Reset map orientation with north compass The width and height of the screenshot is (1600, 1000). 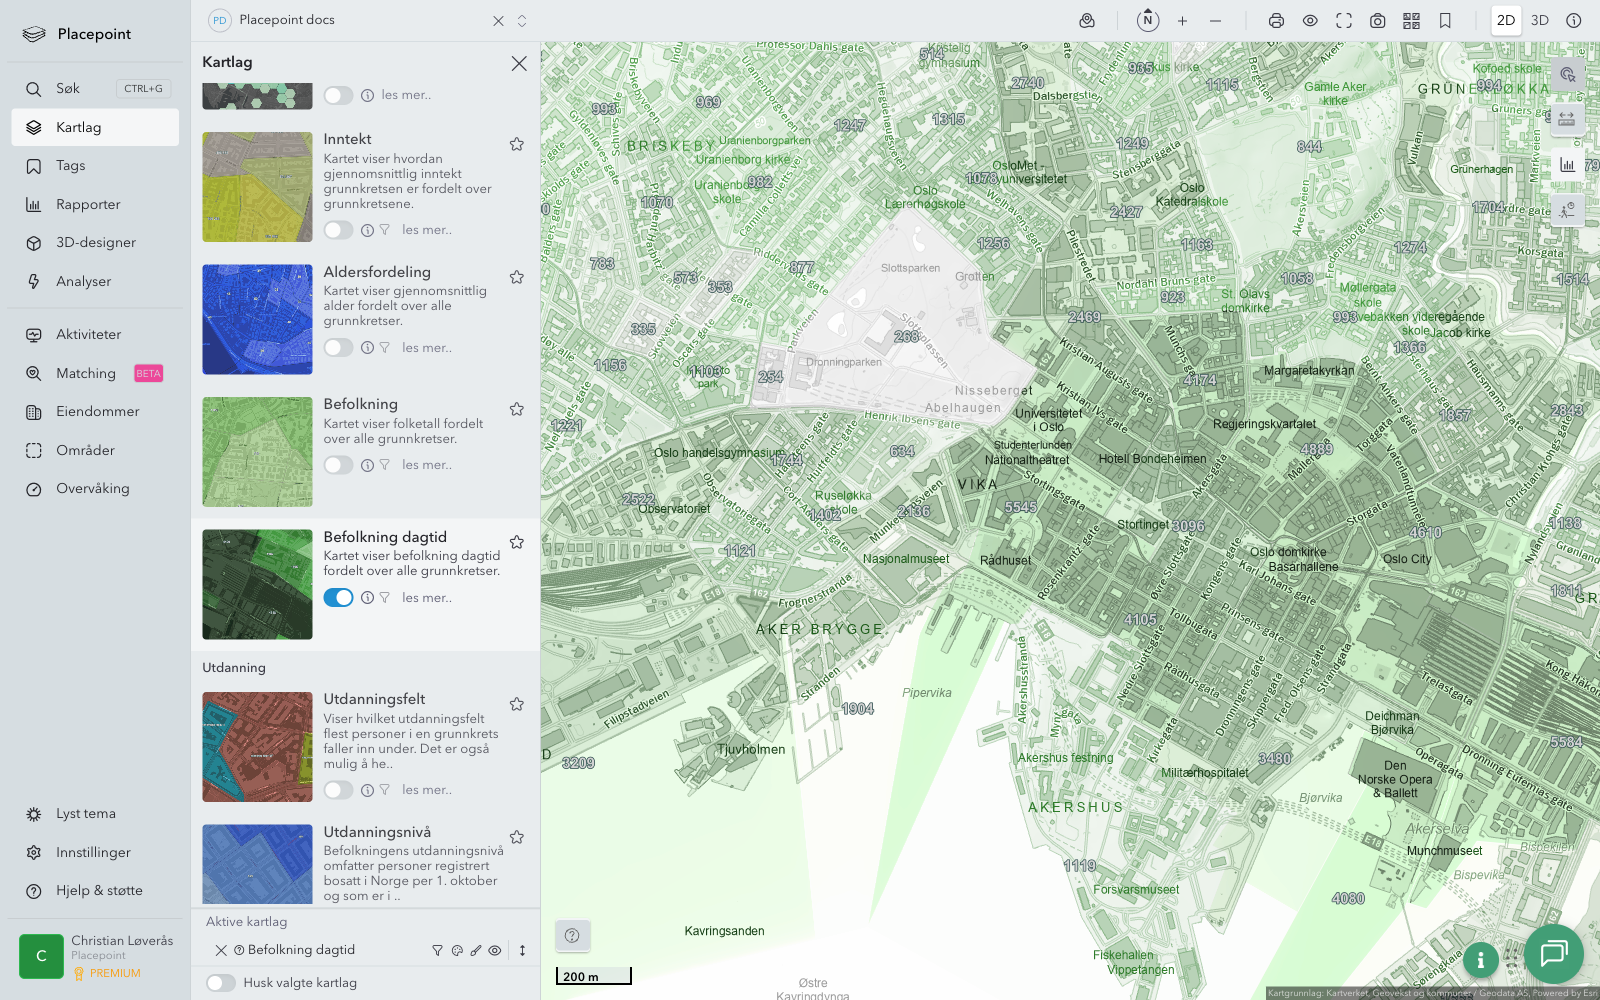pos(1148,20)
